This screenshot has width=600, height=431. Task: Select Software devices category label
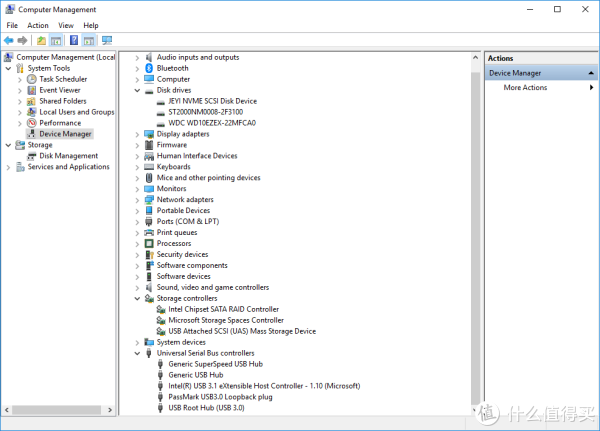coord(183,276)
